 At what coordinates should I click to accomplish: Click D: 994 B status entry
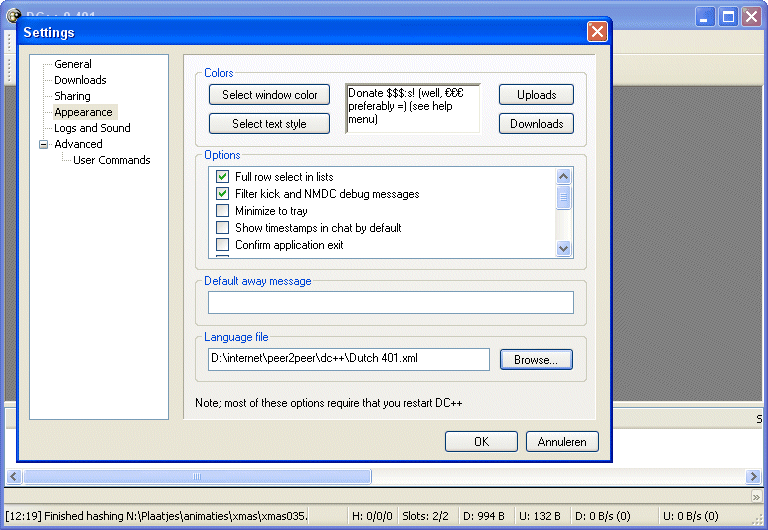[x=483, y=516]
